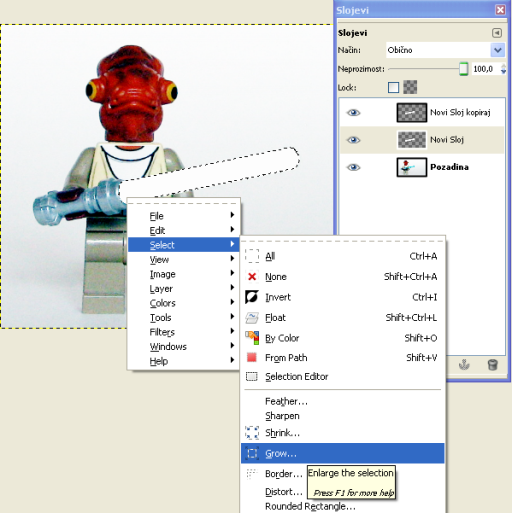Open the Help menu entry
The height and width of the screenshot is (513, 512).
(x=184, y=361)
